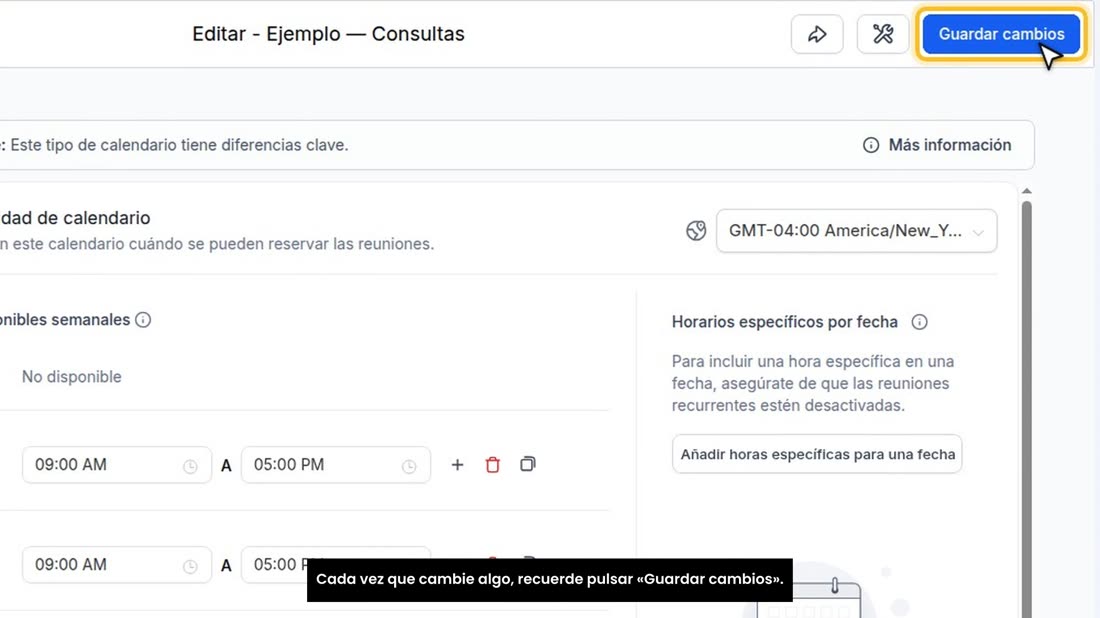Click the No disponible text
The height and width of the screenshot is (618, 1100).
[x=72, y=377]
